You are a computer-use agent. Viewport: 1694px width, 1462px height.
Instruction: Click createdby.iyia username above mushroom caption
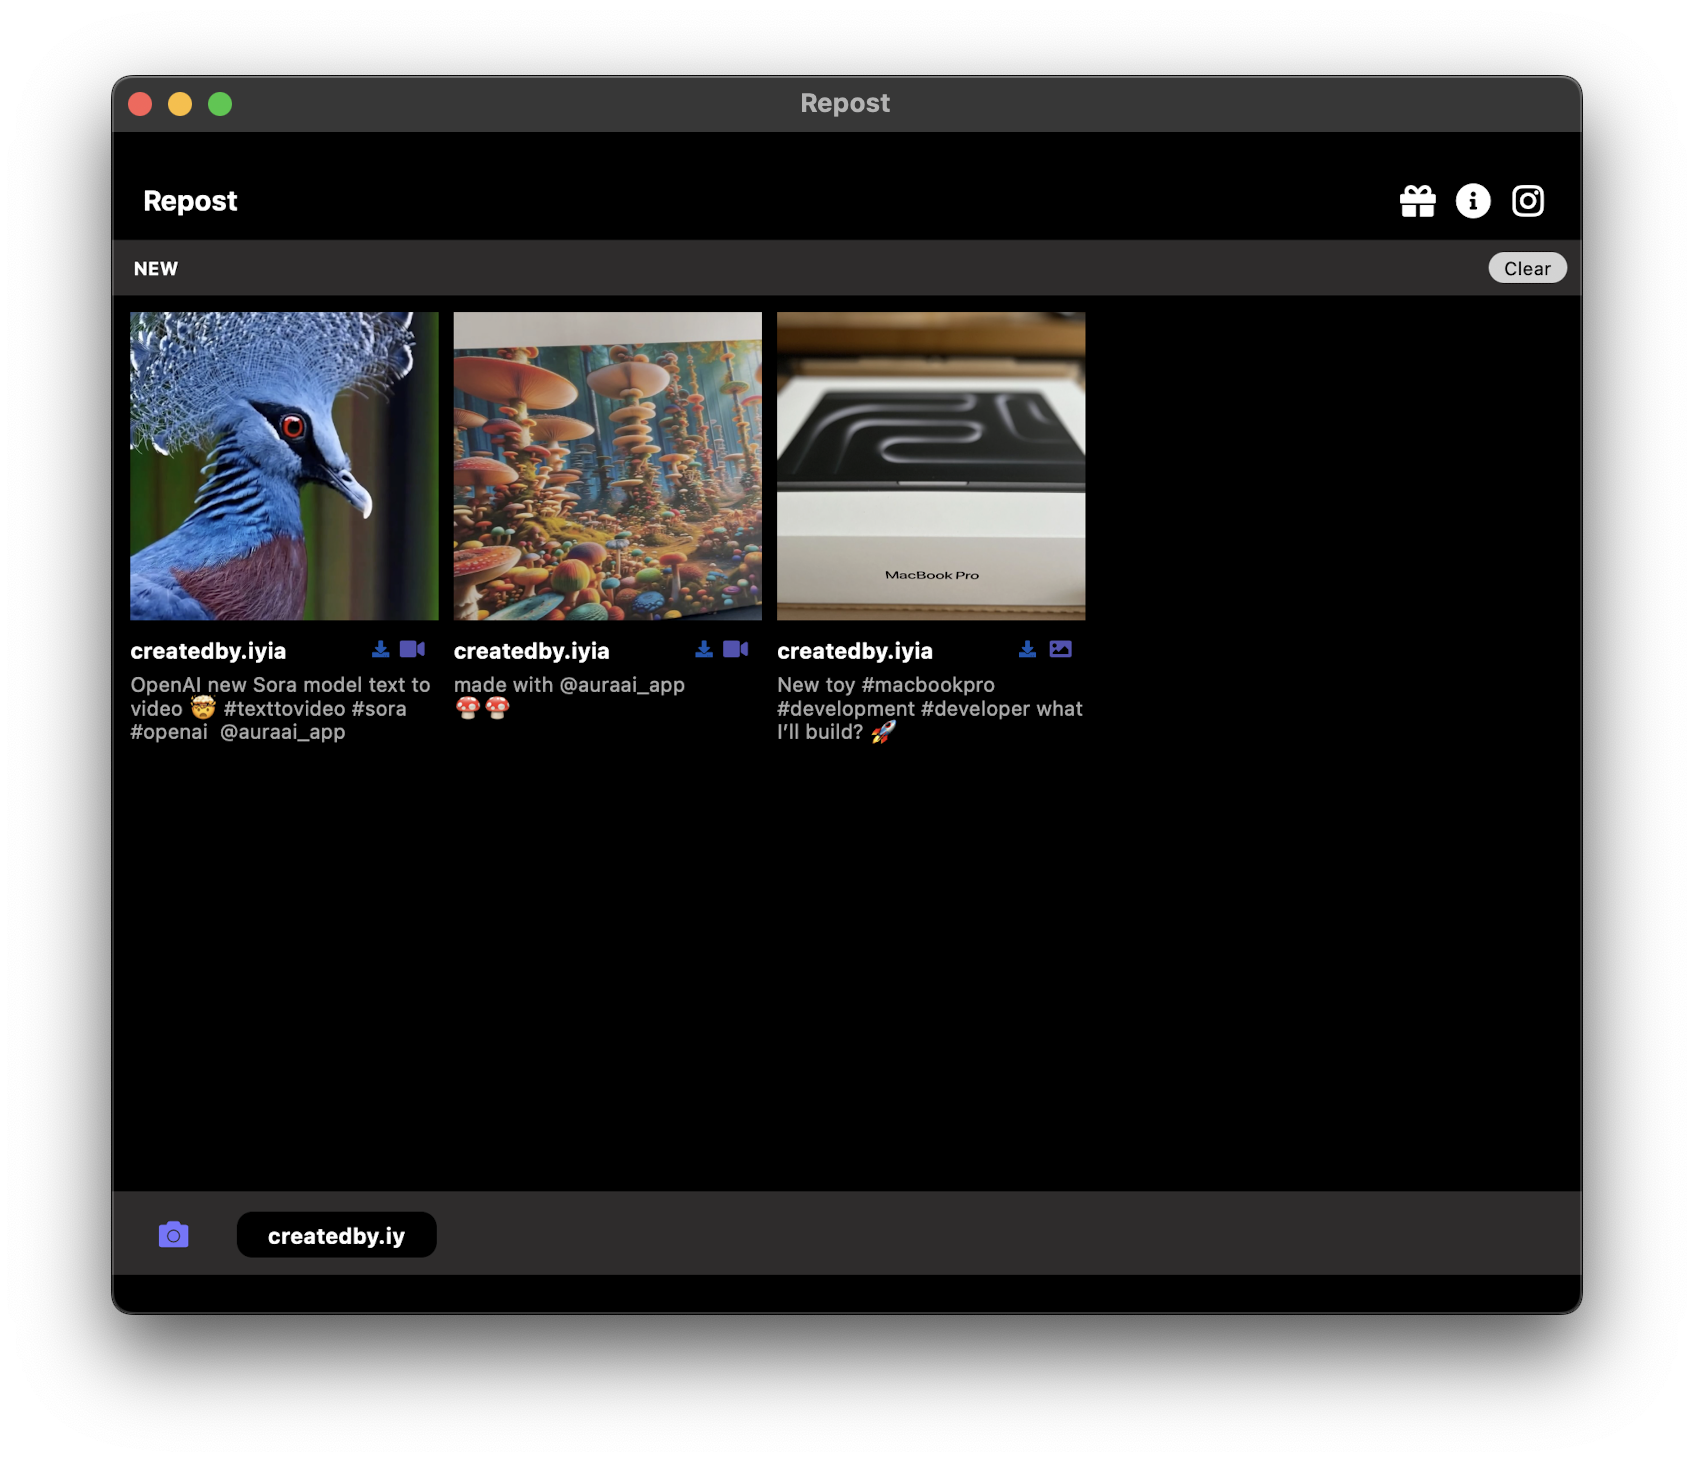[531, 651]
